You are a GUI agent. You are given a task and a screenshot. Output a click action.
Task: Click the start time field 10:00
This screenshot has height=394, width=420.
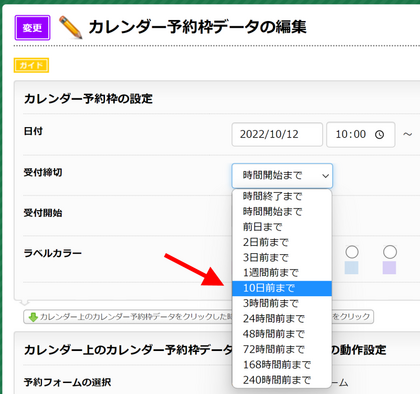(x=361, y=134)
